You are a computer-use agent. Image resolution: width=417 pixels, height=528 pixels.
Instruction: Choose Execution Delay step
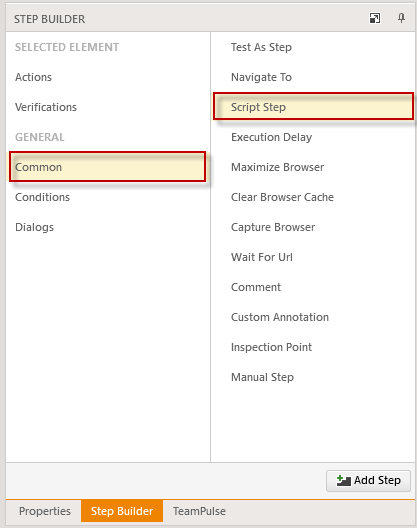point(271,137)
